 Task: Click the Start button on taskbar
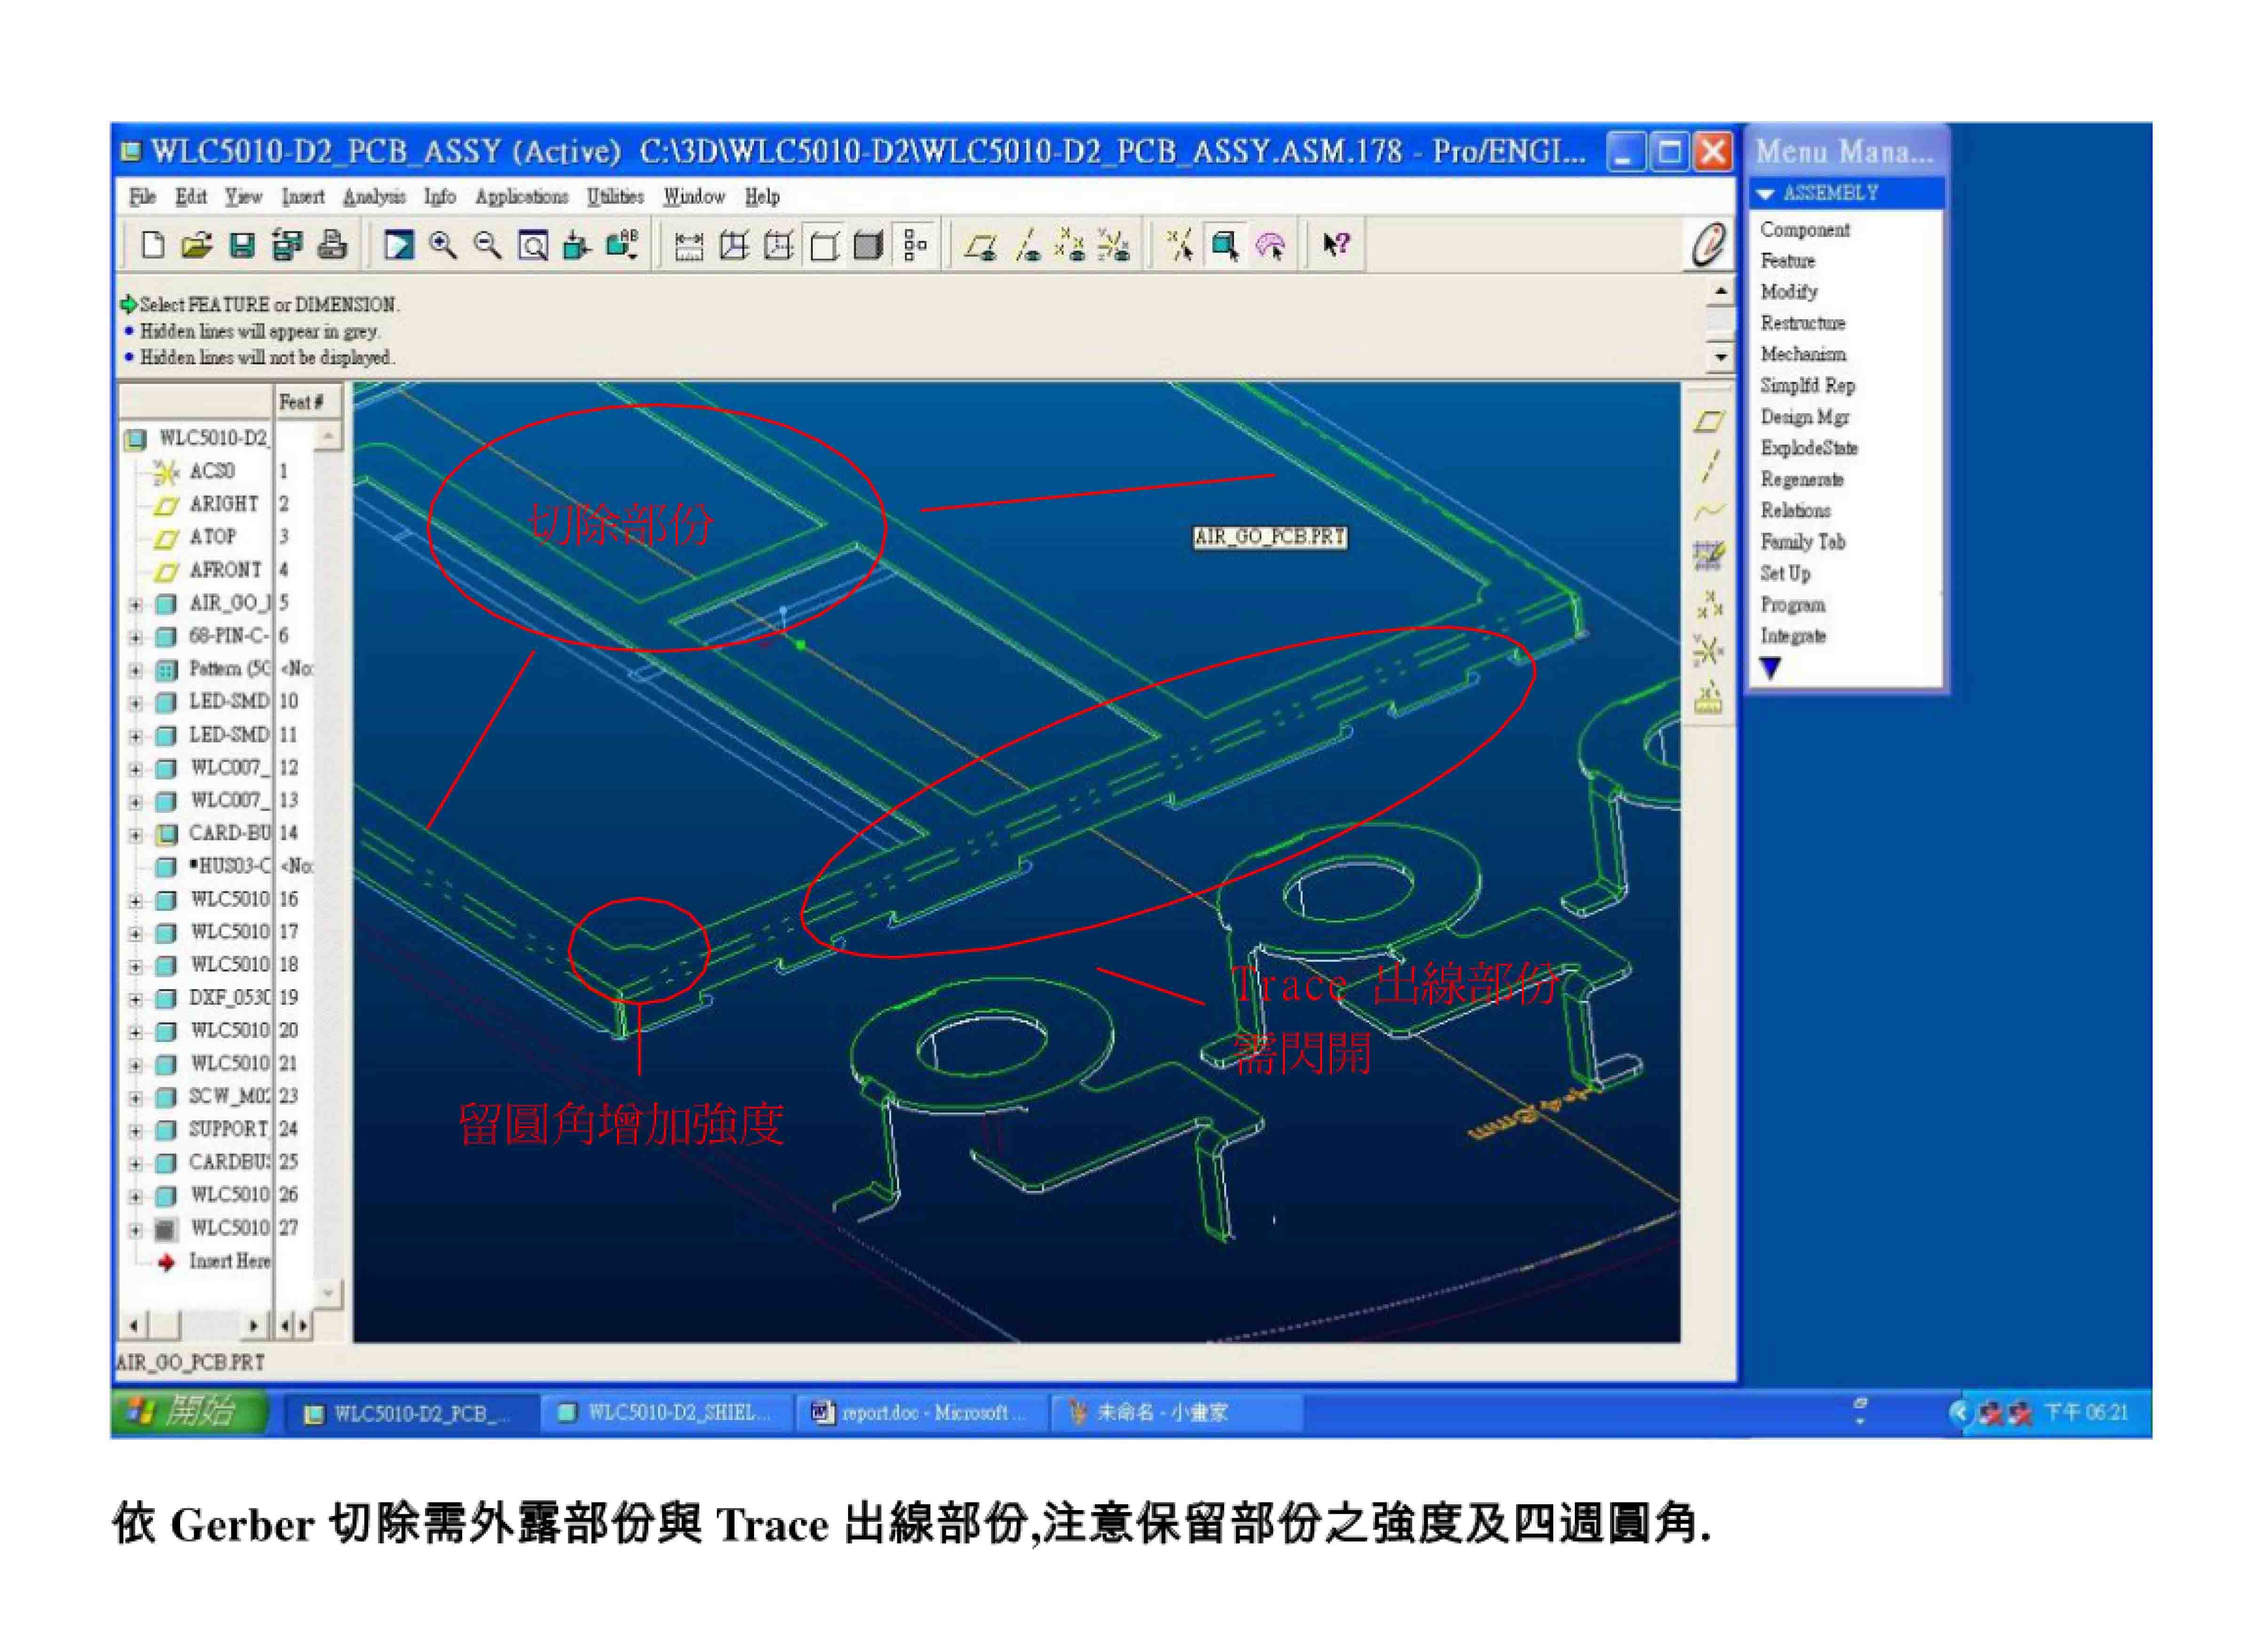tap(190, 1411)
